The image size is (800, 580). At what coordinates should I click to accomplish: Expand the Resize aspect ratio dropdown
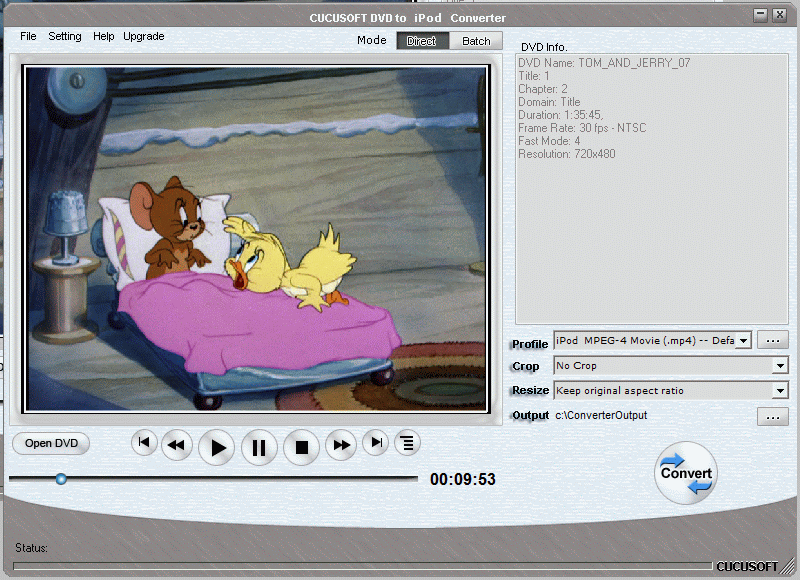click(780, 391)
